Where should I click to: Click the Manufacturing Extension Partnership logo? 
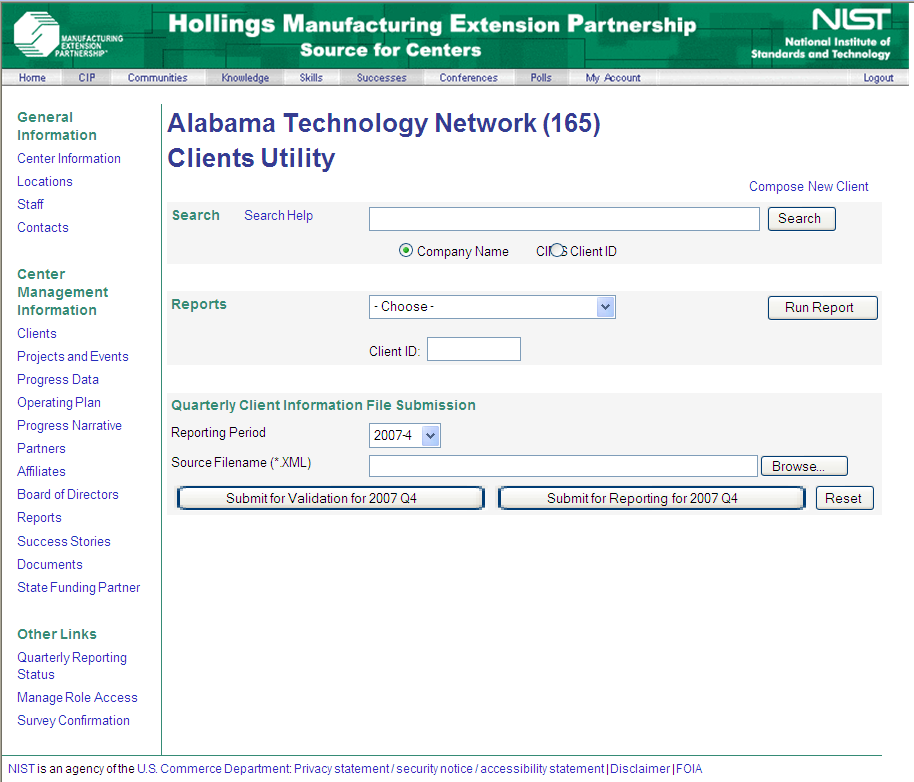[x=68, y=35]
